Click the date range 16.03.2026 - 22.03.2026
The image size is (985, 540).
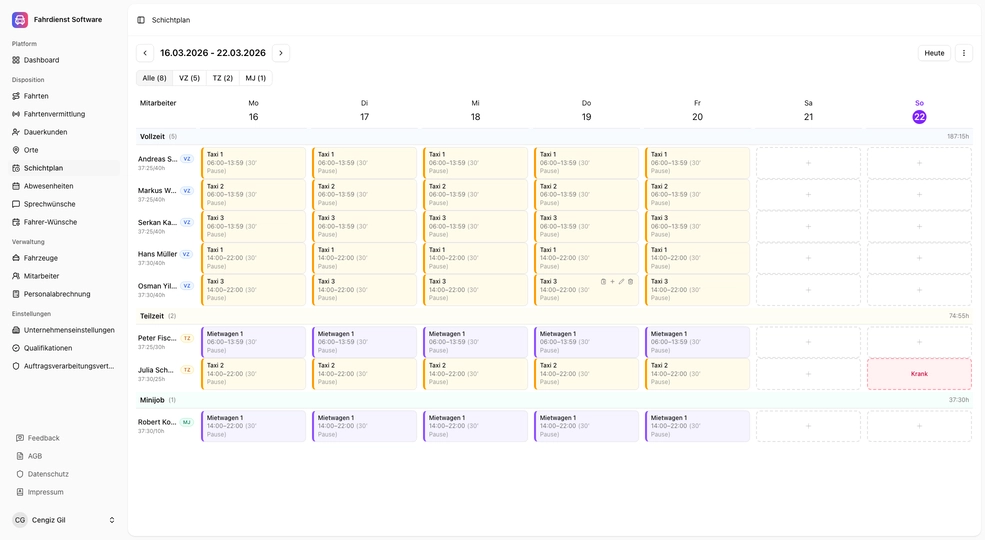point(213,53)
